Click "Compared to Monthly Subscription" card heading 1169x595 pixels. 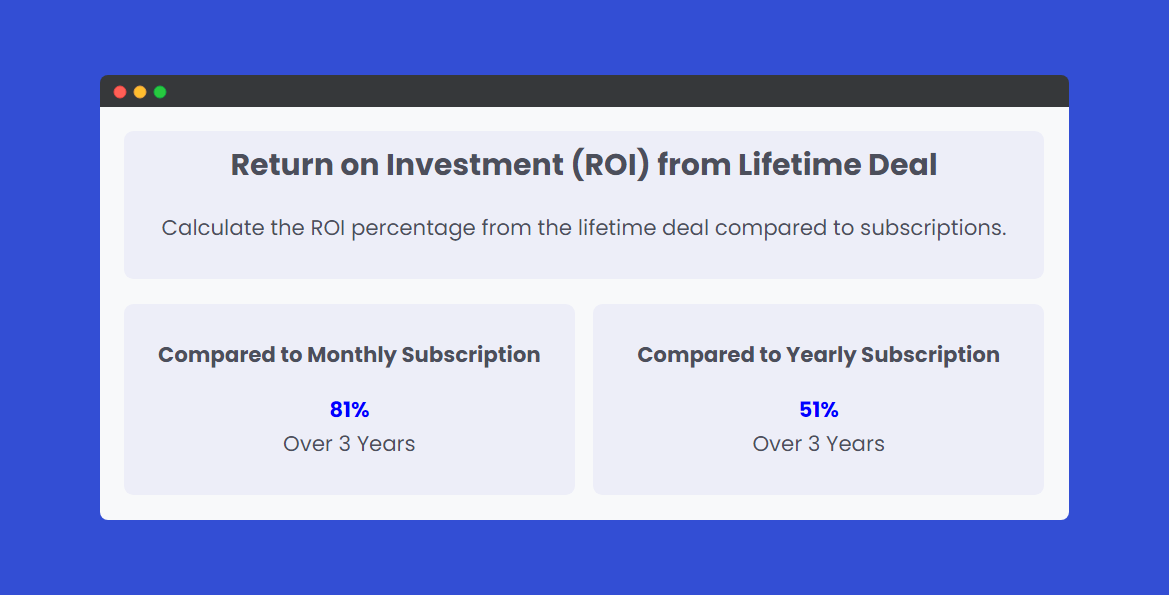pos(349,355)
